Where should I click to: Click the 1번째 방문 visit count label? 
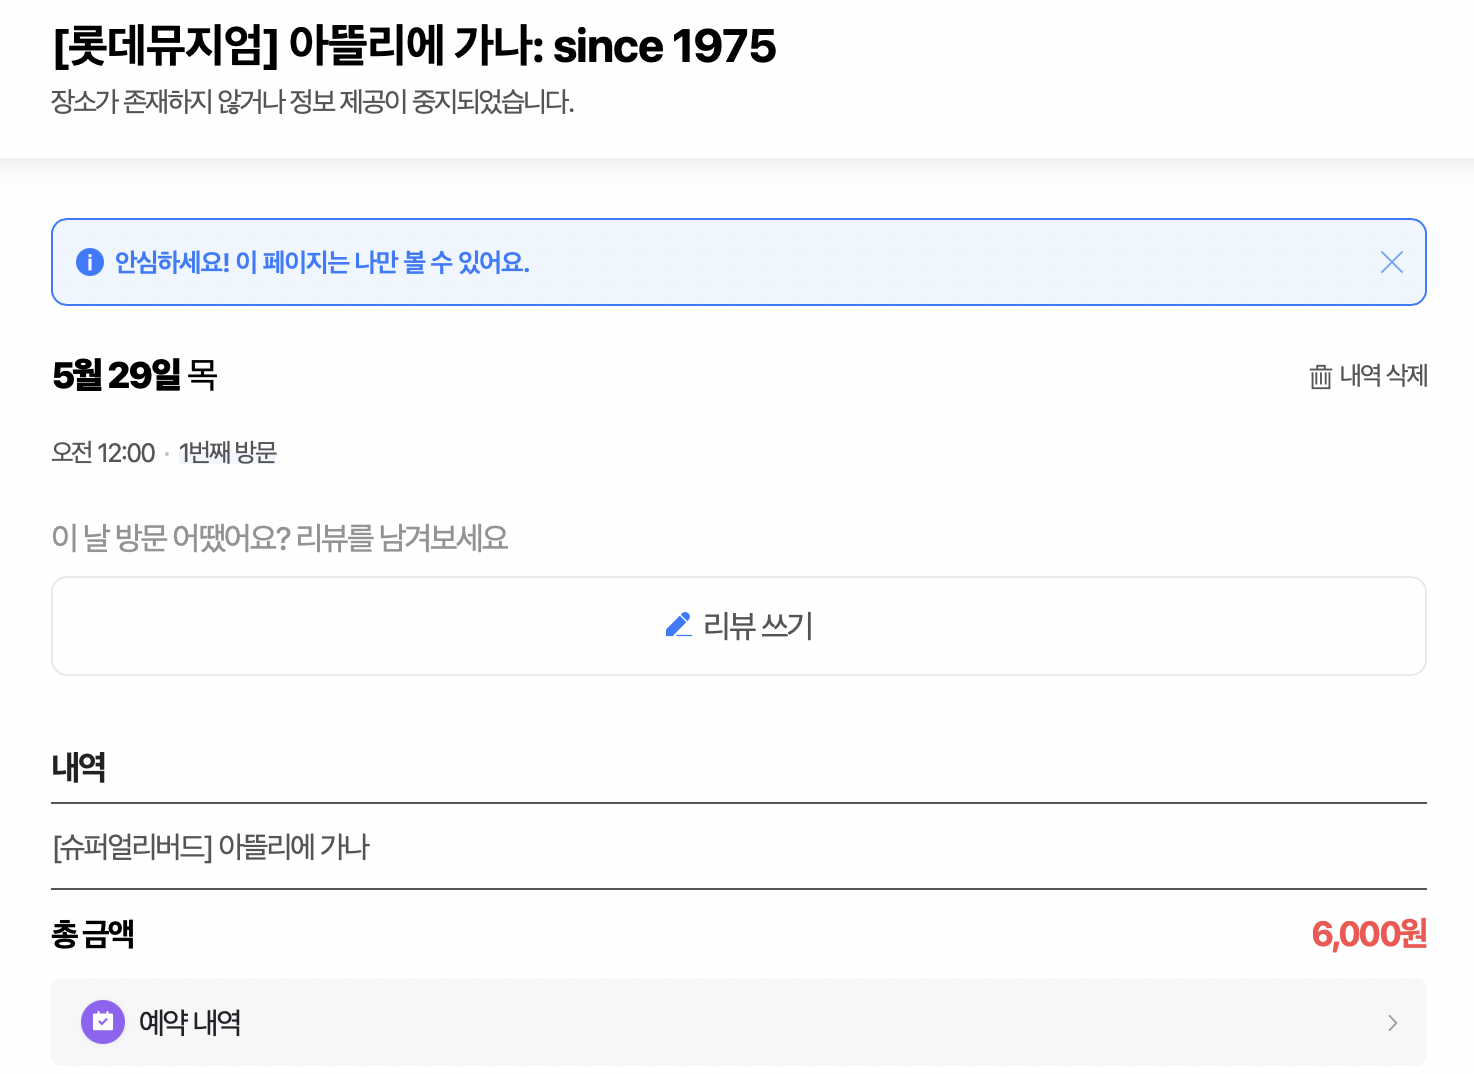point(228,453)
